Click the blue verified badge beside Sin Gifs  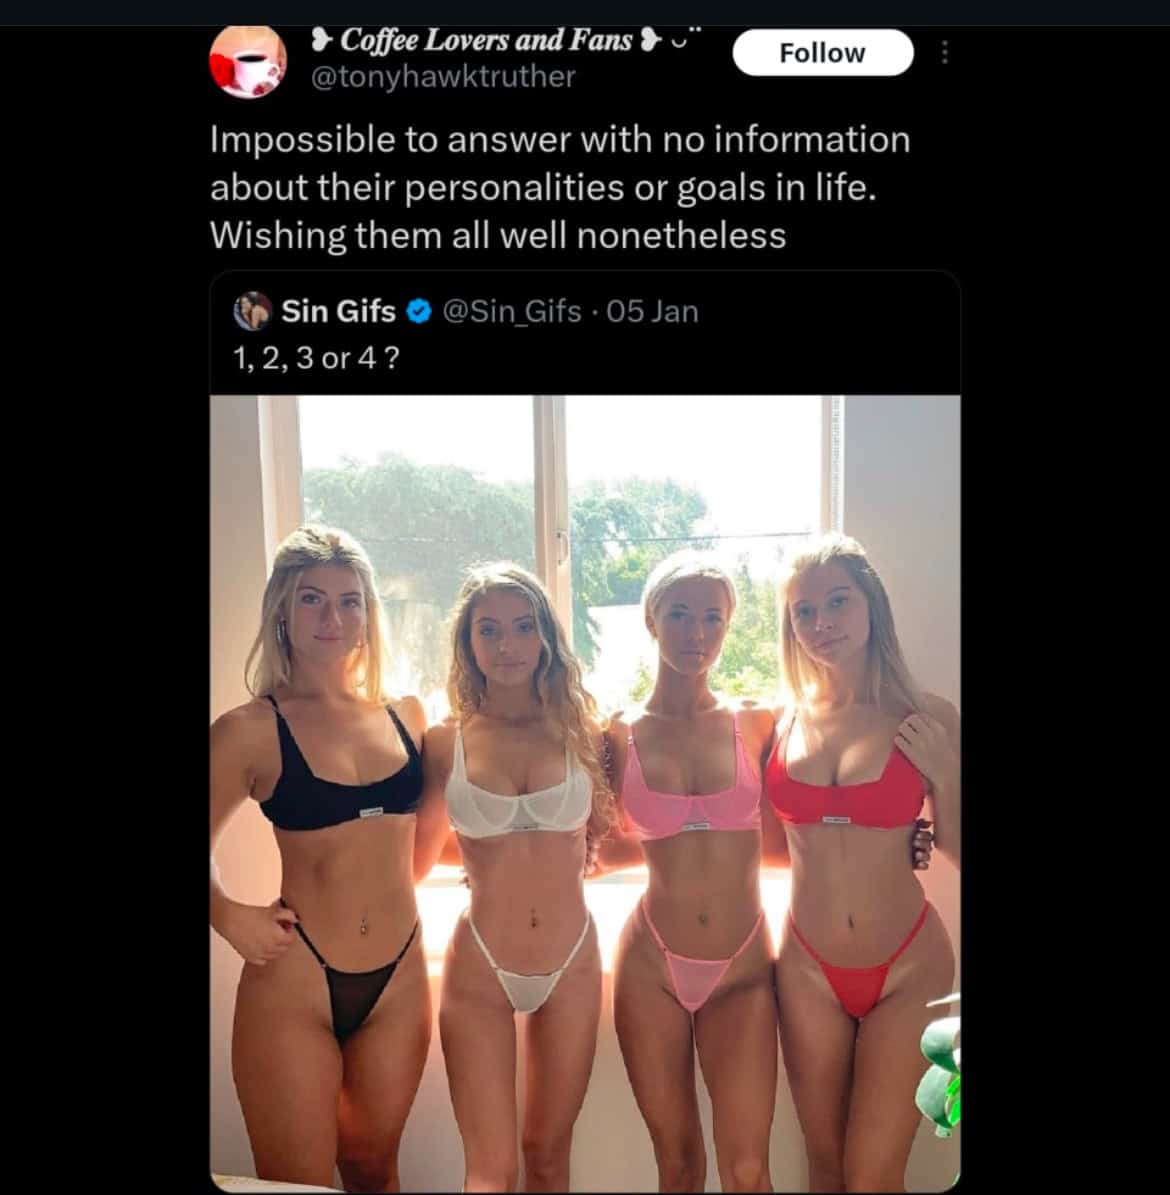tap(419, 312)
